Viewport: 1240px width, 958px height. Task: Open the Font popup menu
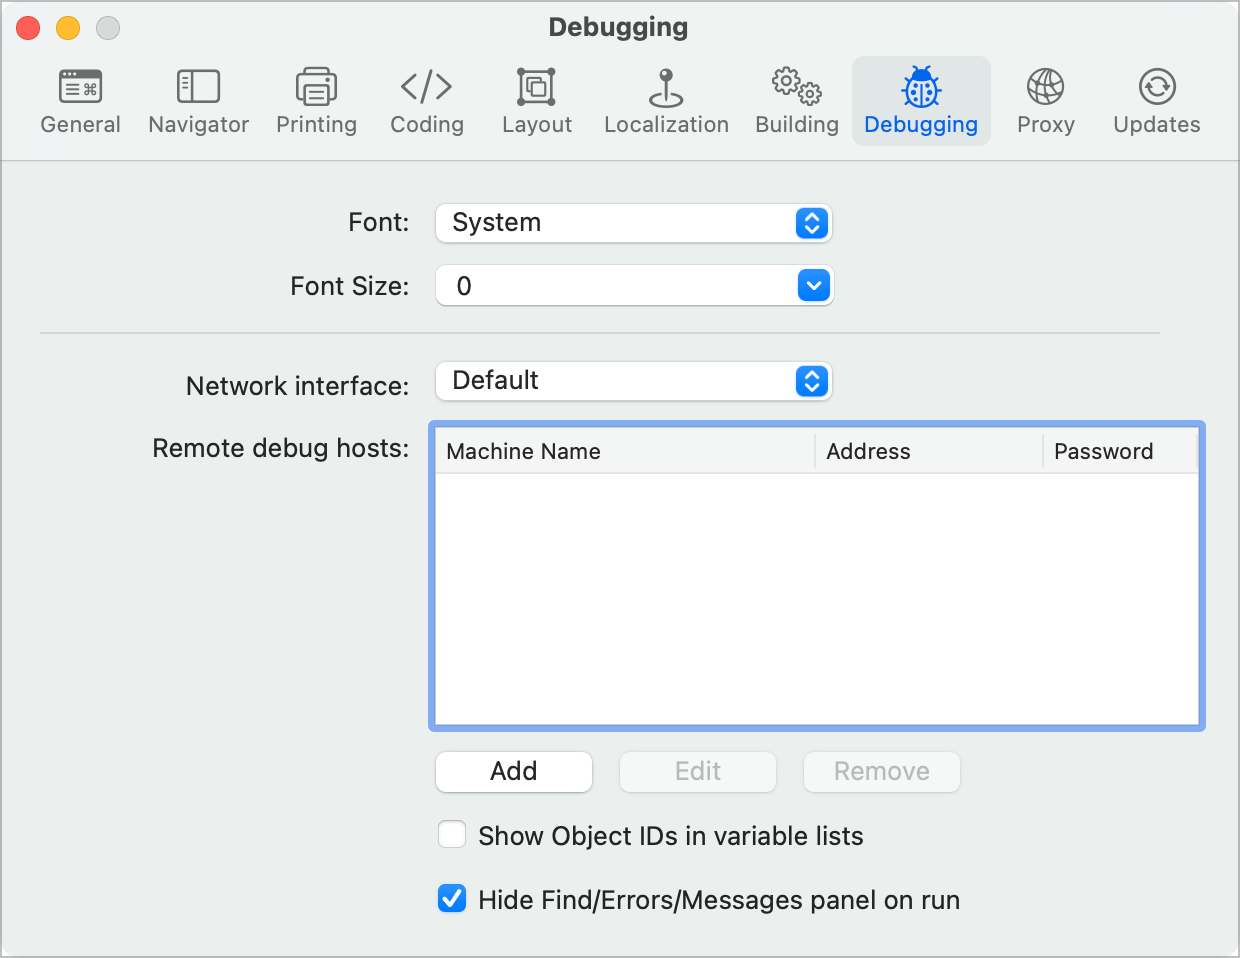click(x=633, y=223)
